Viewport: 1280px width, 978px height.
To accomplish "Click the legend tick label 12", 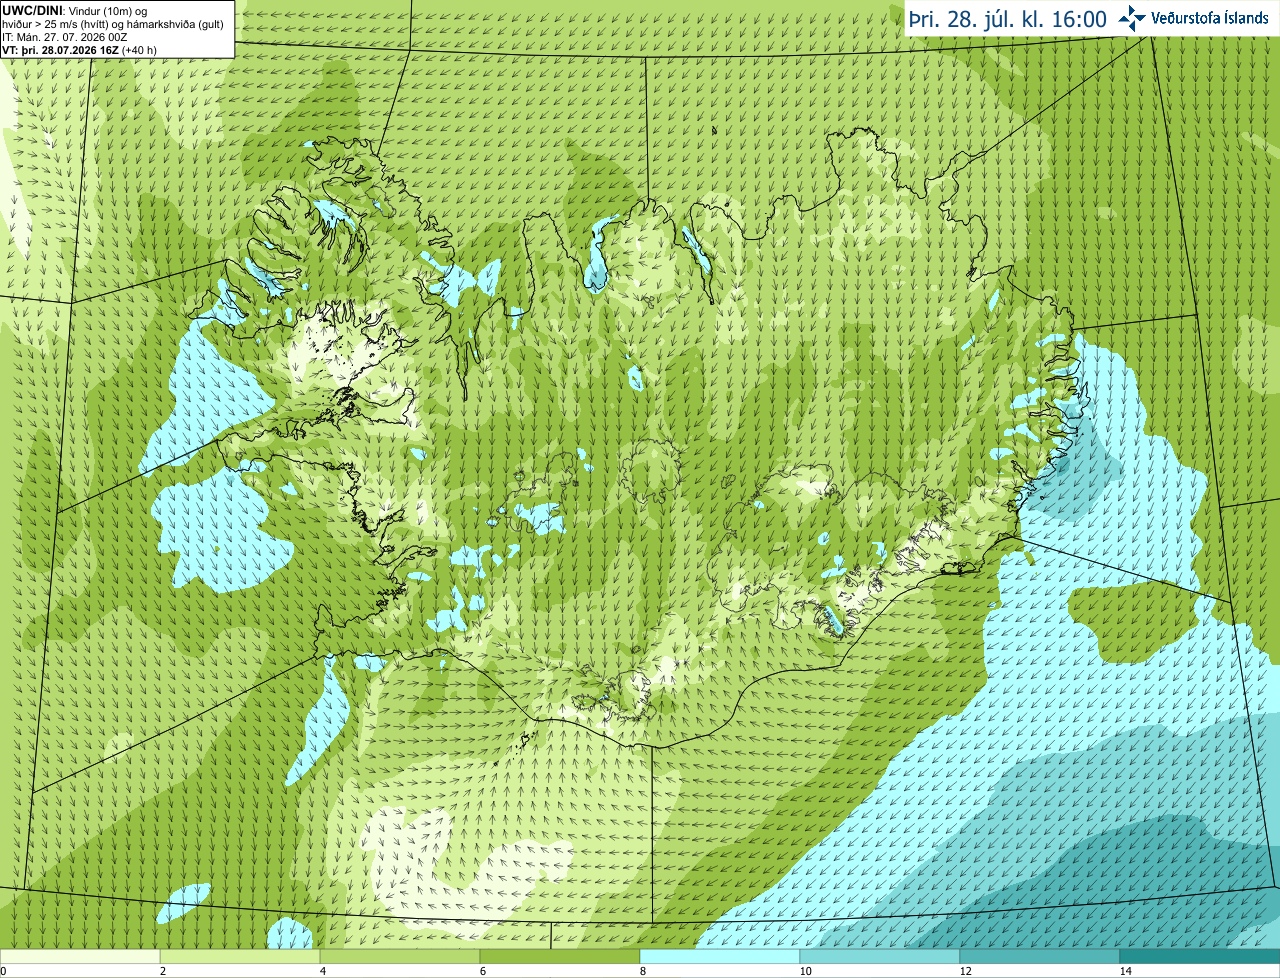I will (966, 971).
